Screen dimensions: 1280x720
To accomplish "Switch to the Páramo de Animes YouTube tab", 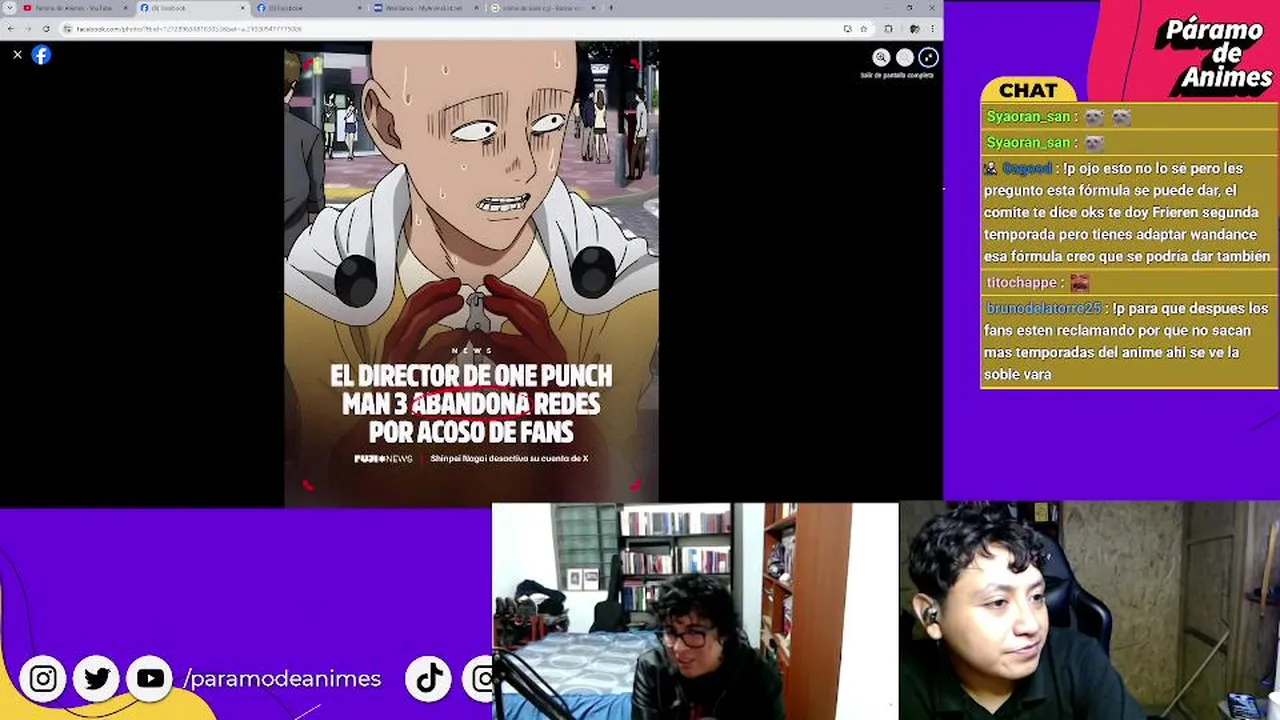I will coord(73,8).
